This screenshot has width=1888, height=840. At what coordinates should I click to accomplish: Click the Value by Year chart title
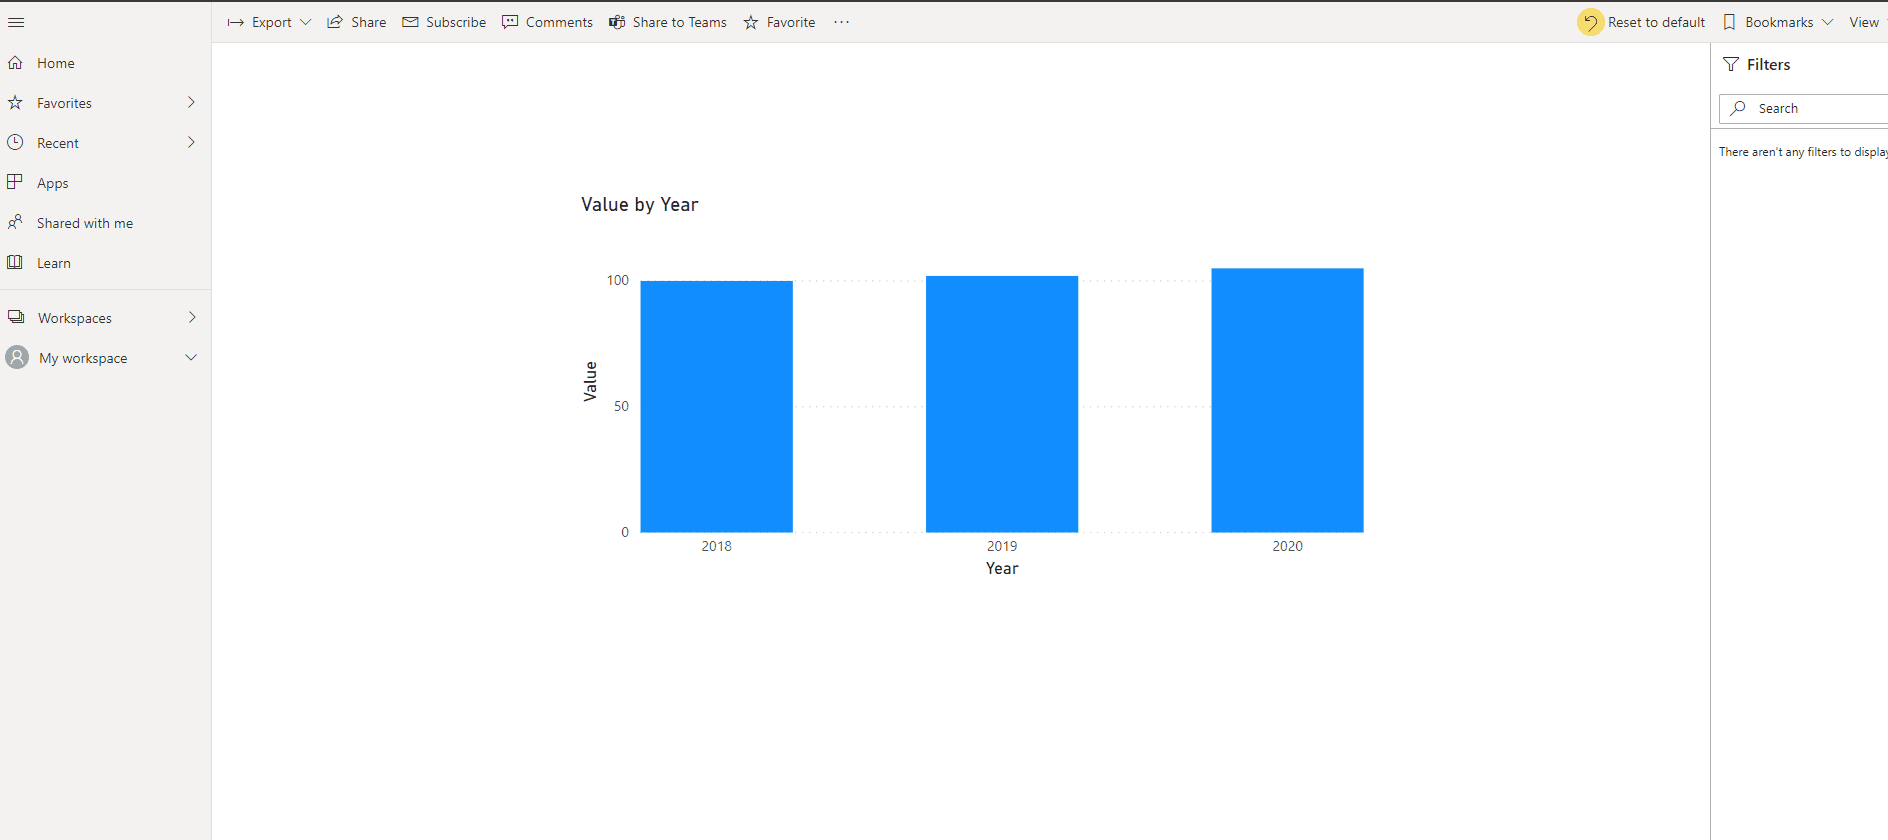[640, 204]
